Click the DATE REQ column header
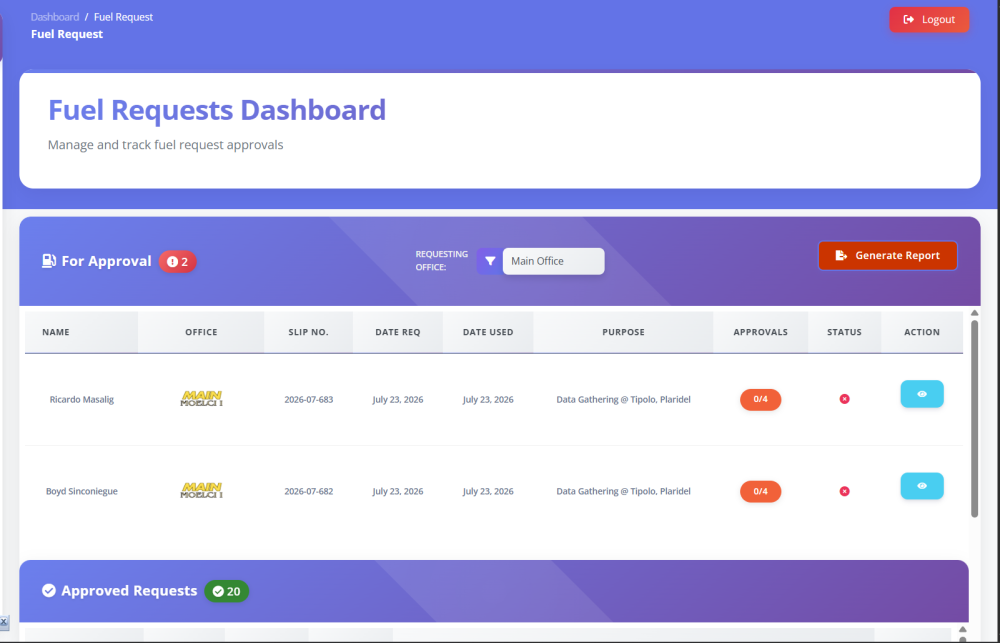 pos(397,332)
